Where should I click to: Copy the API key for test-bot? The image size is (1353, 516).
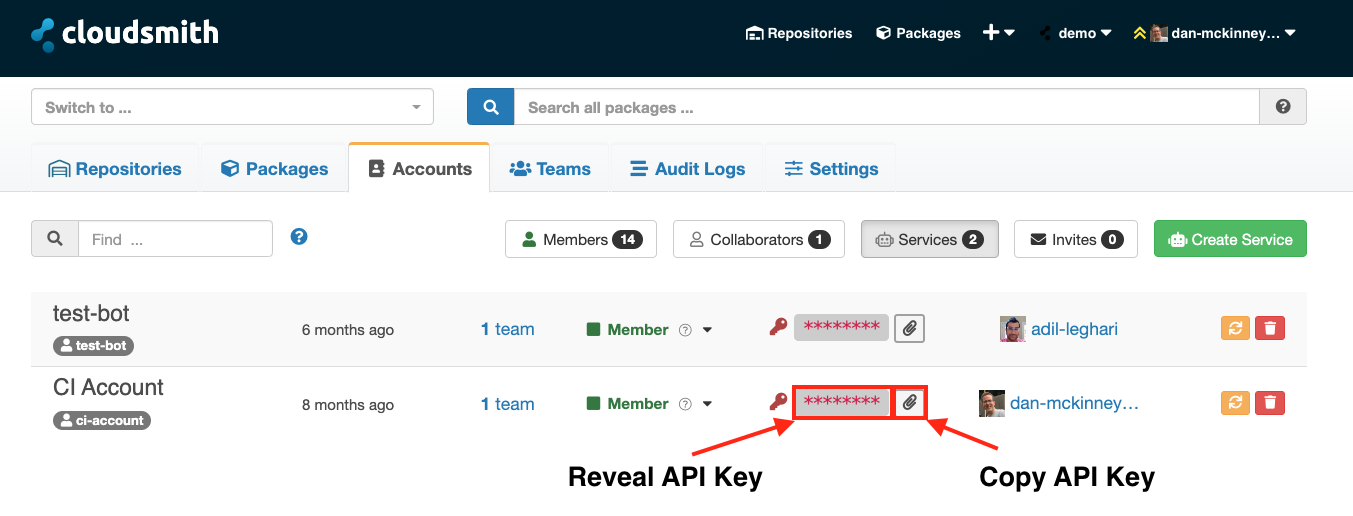coord(909,327)
